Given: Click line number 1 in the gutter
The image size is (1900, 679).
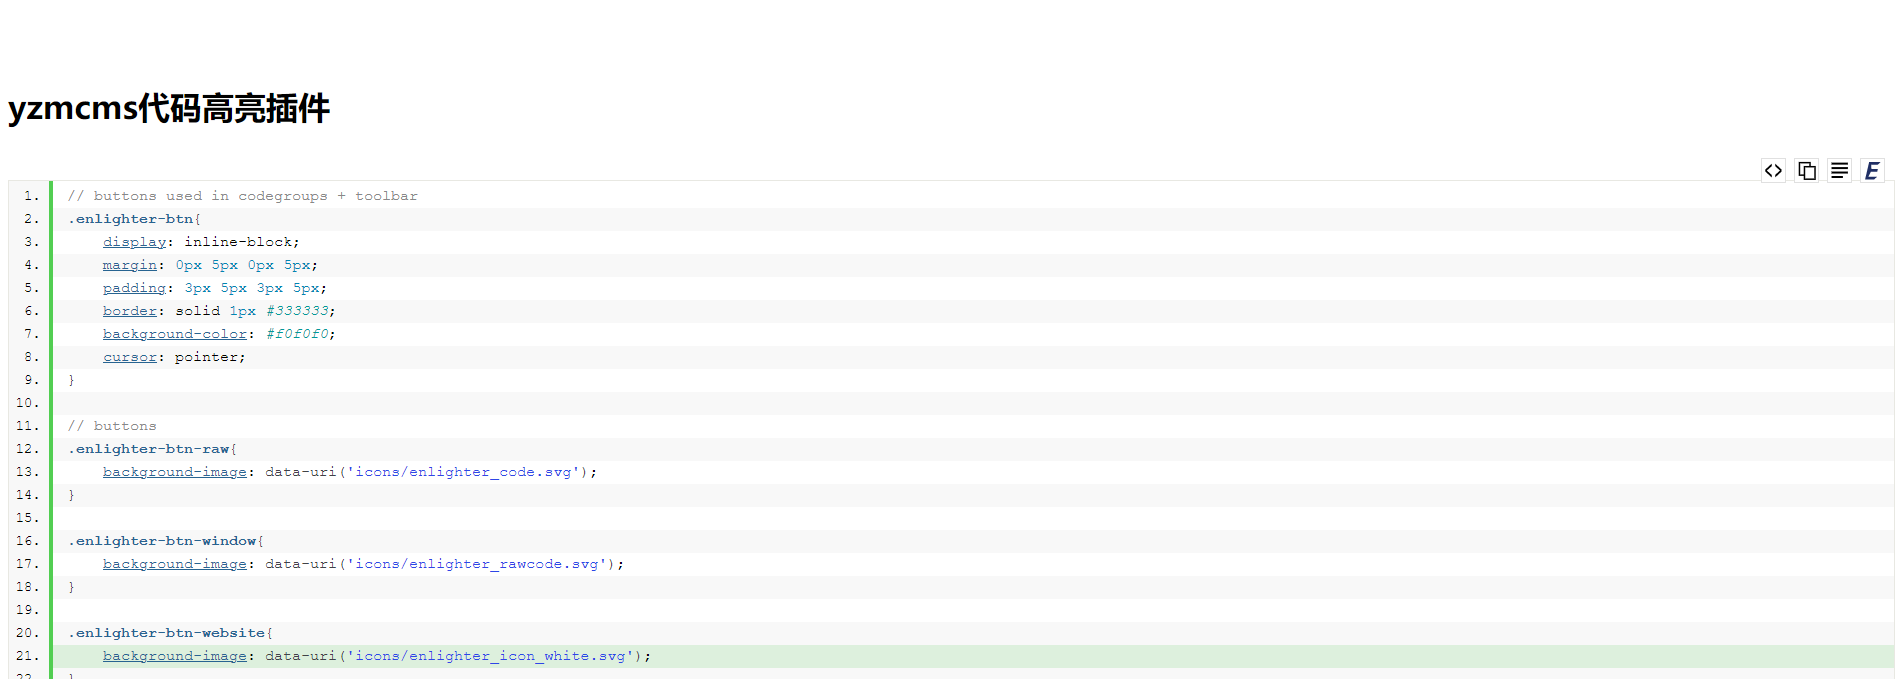Looking at the screenshot, I should coord(31,196).
